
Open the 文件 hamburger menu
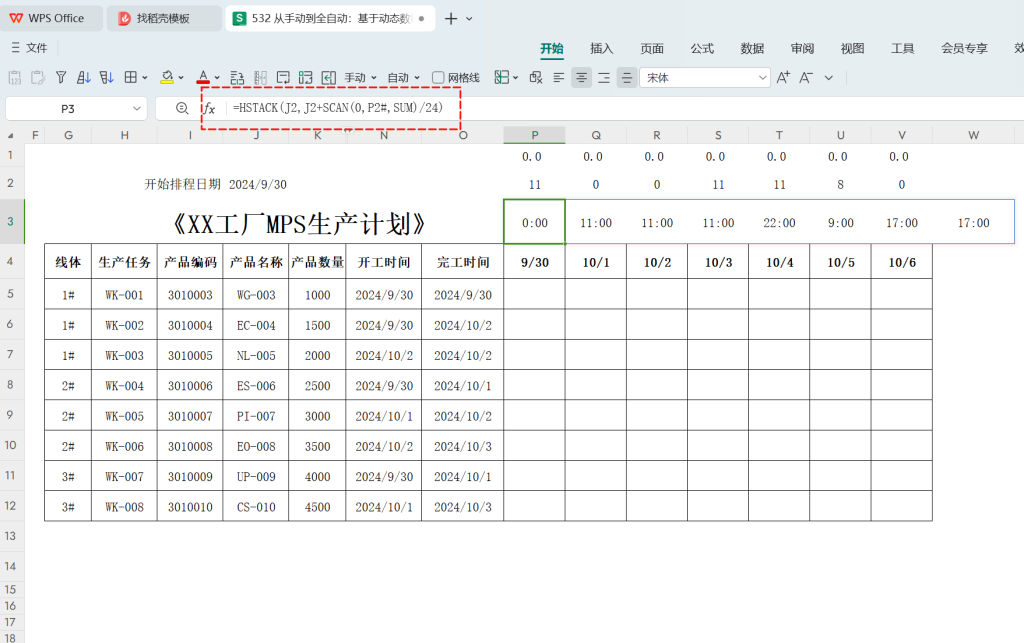point(29,48)
